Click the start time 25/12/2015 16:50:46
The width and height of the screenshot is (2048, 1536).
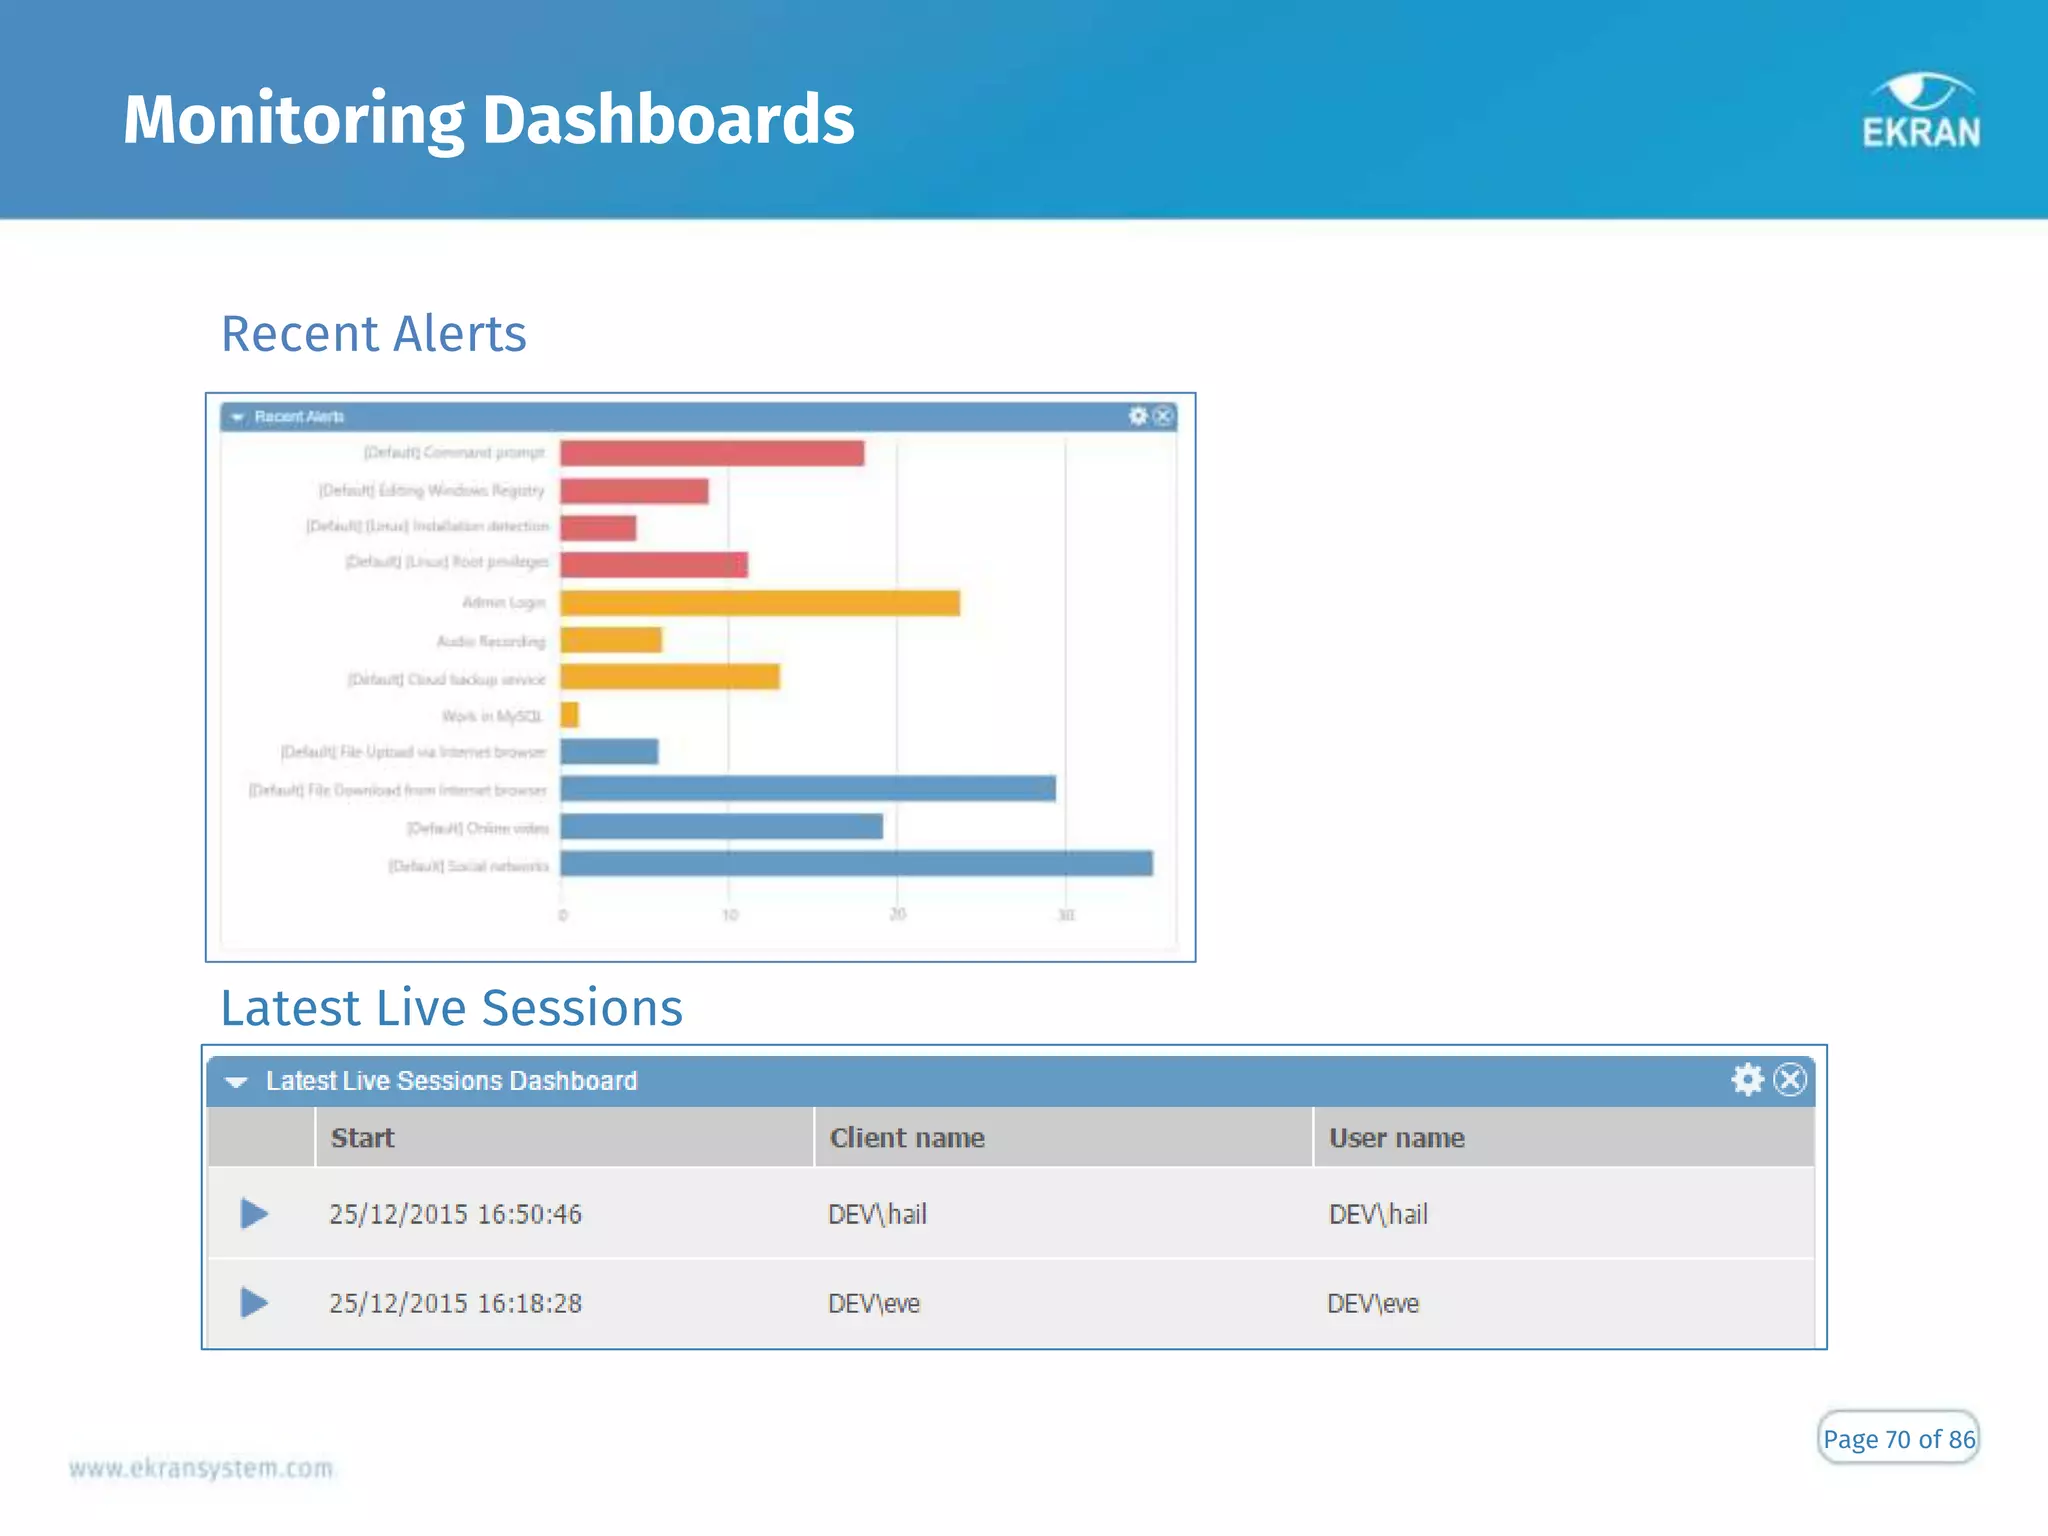pos(456,1214)
